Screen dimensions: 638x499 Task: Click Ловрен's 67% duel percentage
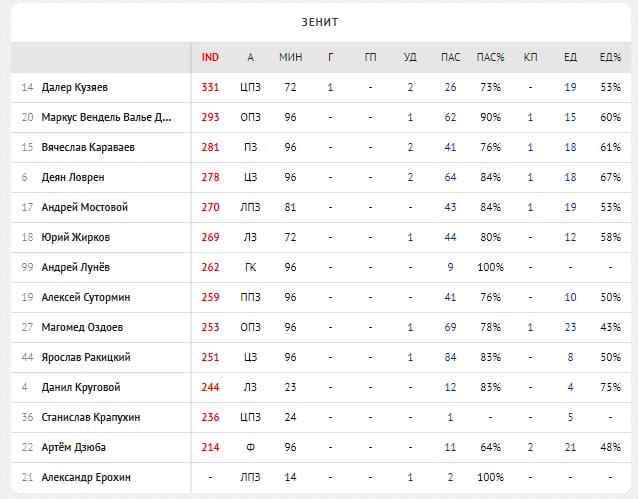610,177
